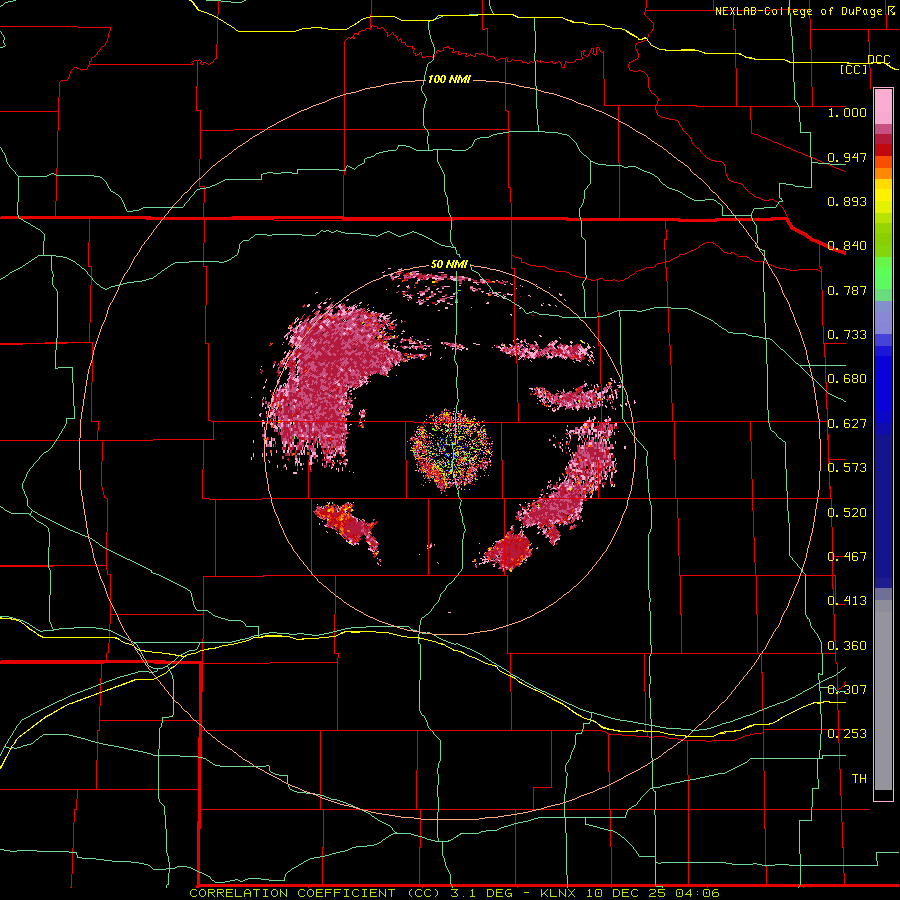Click the 0.360 scale value
Screen dimensions: 900x900
click(847, 646)
